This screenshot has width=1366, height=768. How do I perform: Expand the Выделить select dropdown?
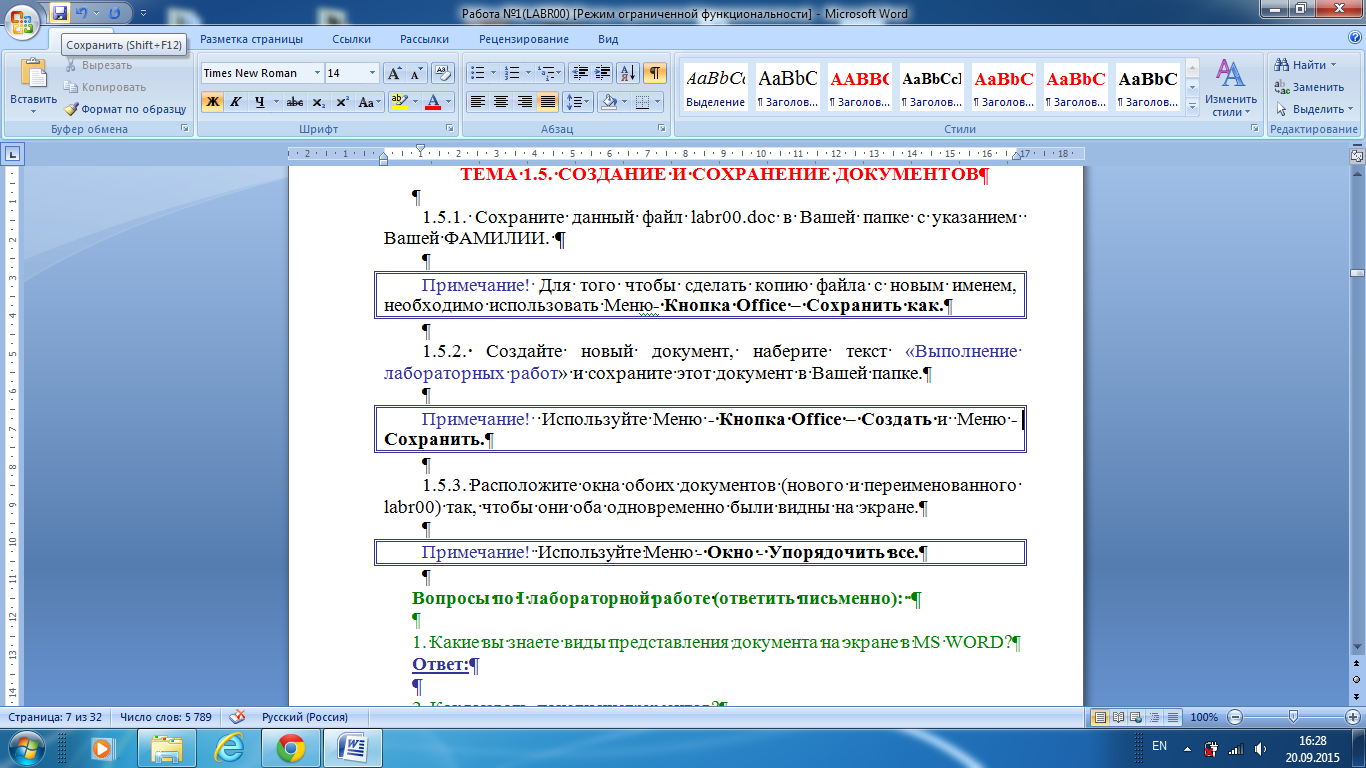pyautogui.click(x=1352, y=109)
